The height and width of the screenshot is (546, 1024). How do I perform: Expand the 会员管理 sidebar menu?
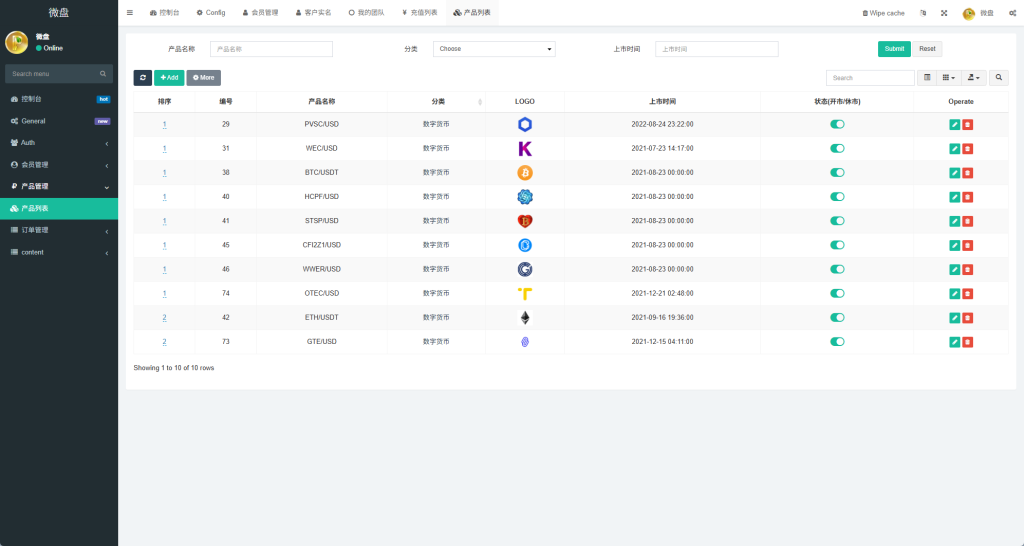click(x=58, y=165)
